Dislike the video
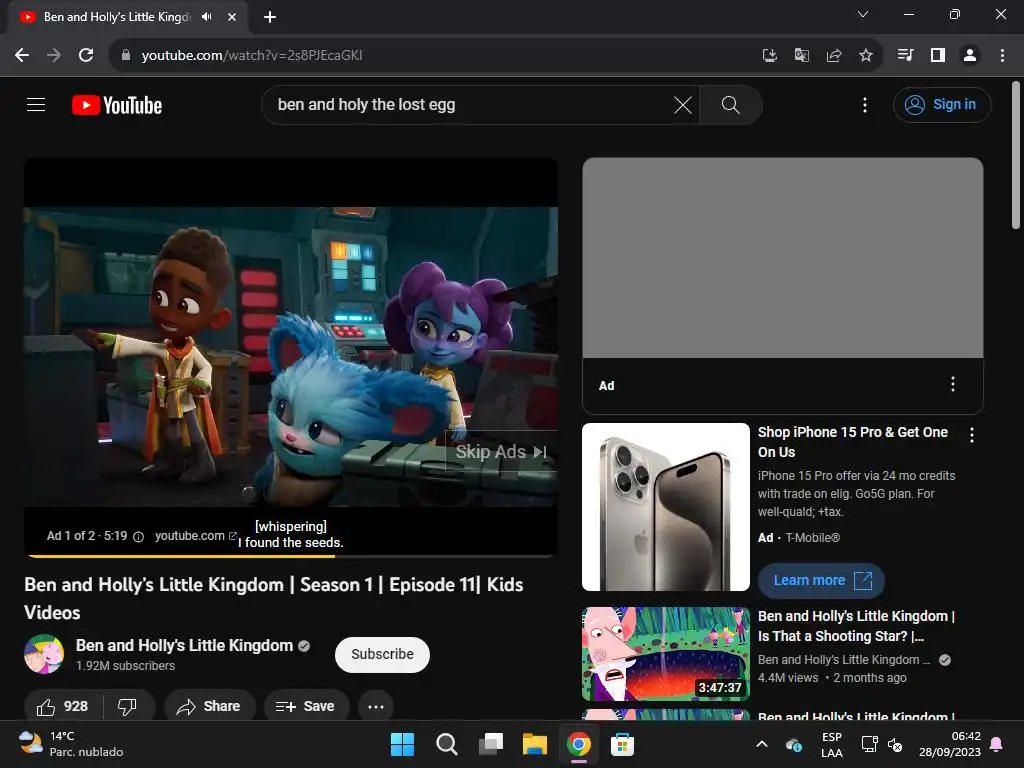Screen dimensions: 1024x768 pos(127,706)
